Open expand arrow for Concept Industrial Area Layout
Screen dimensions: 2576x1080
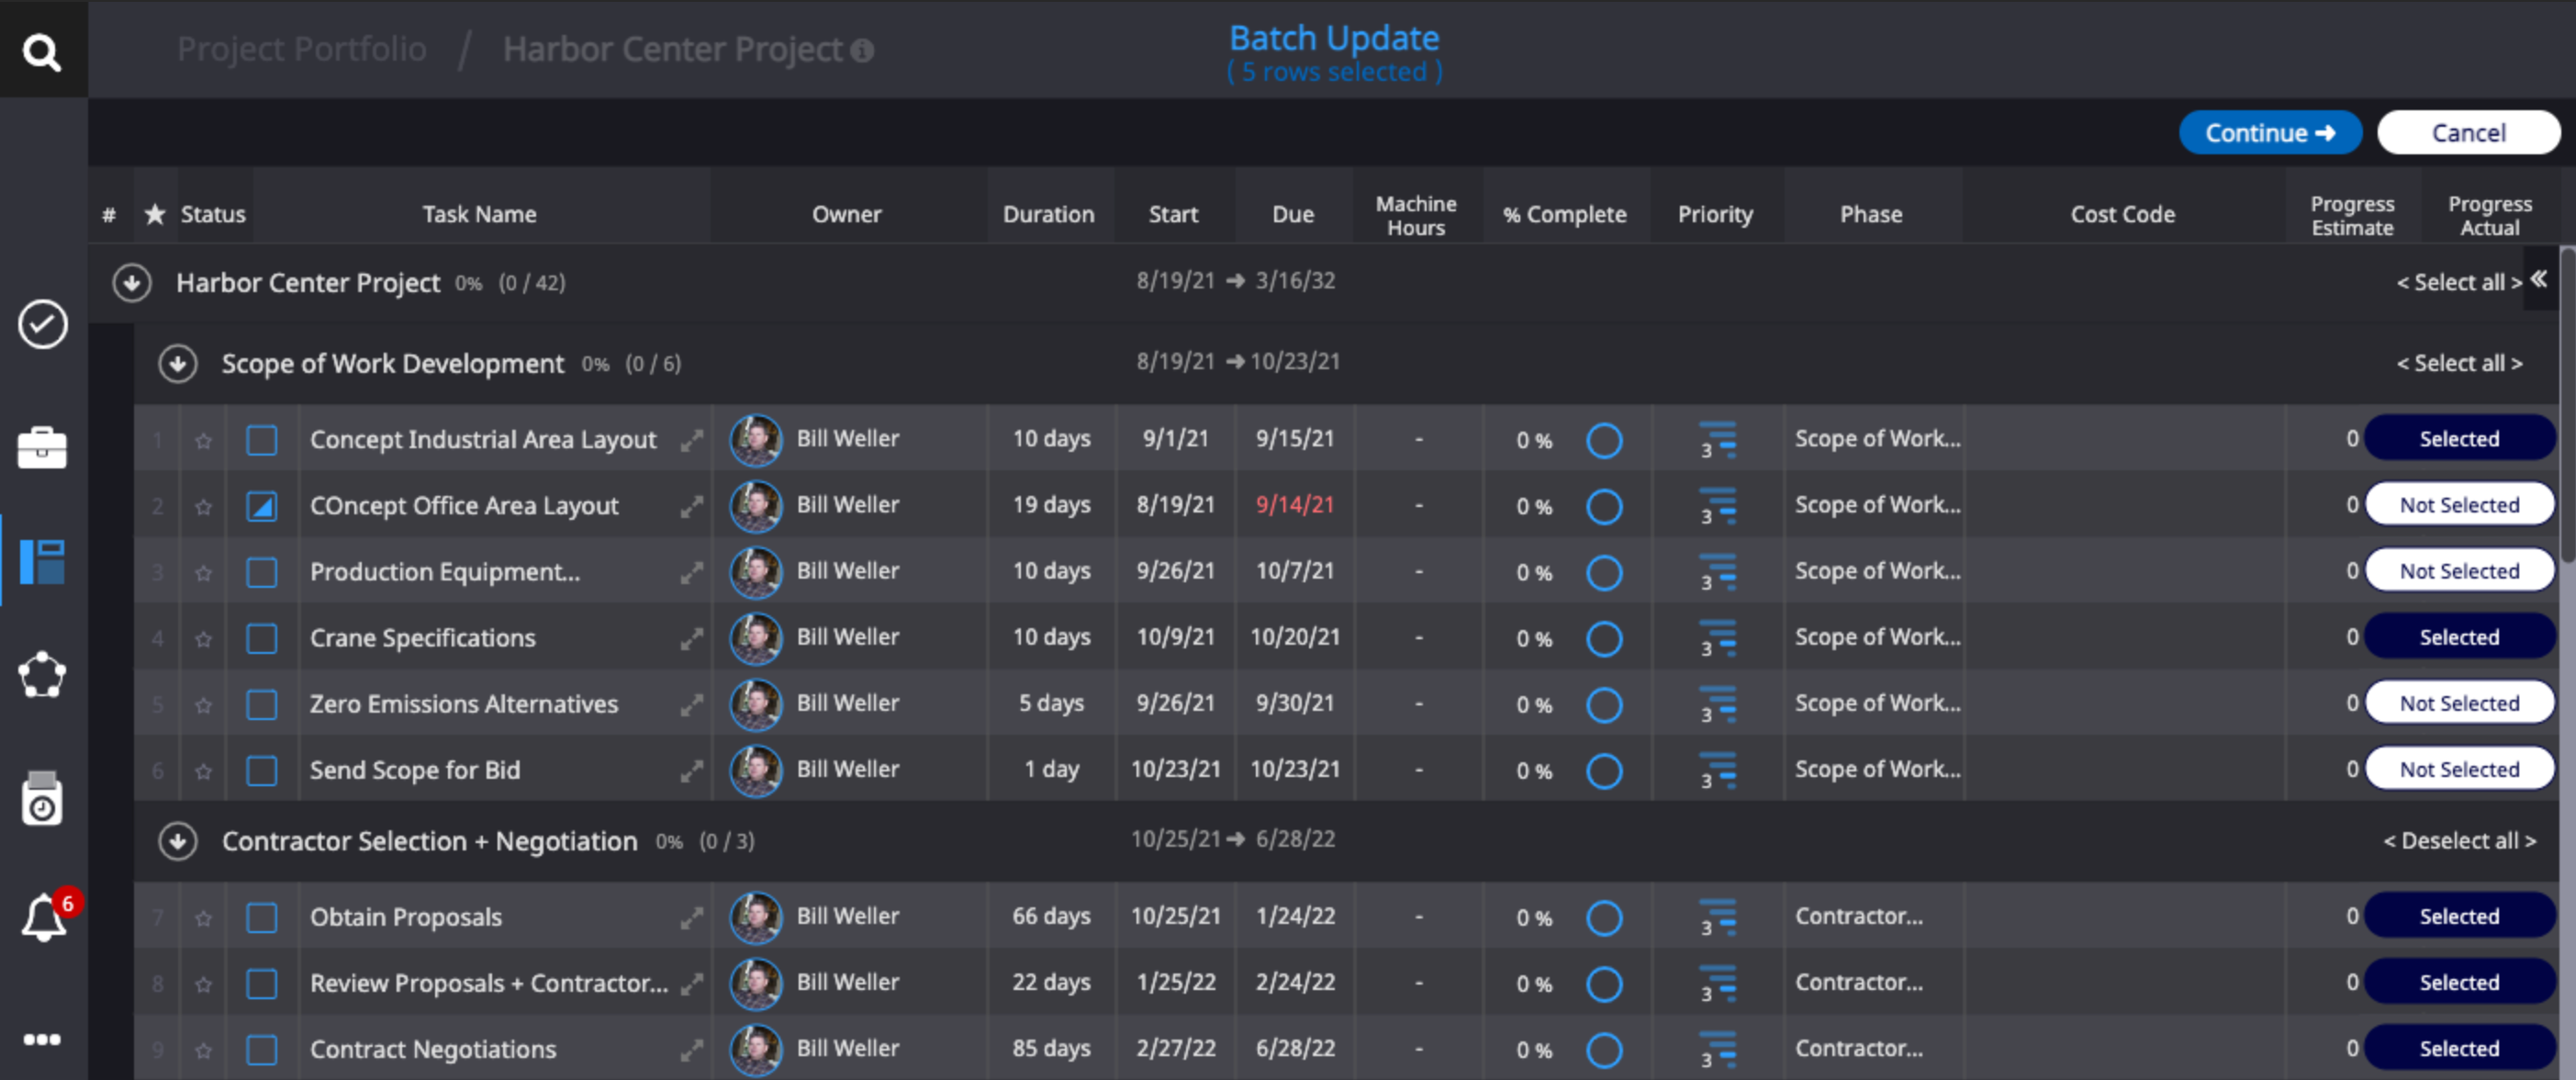pos(691,440)
